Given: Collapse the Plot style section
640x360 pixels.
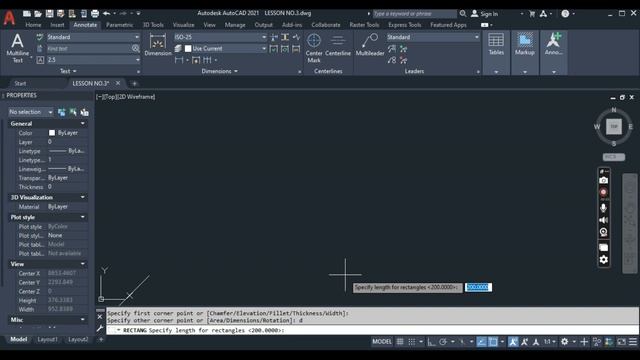Looking at the screenshot, I should point(83,217).
